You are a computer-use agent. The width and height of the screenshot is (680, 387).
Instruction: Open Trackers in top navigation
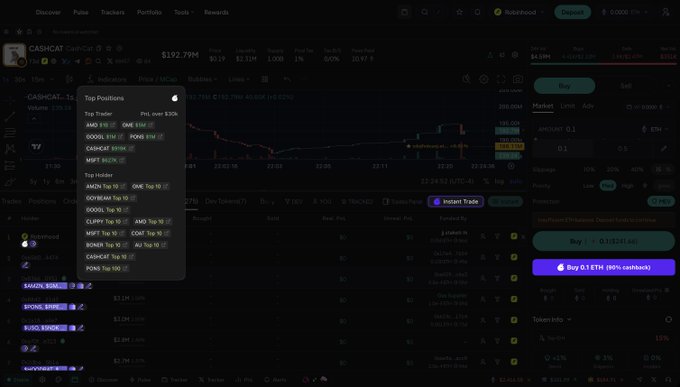pos(113,12)
